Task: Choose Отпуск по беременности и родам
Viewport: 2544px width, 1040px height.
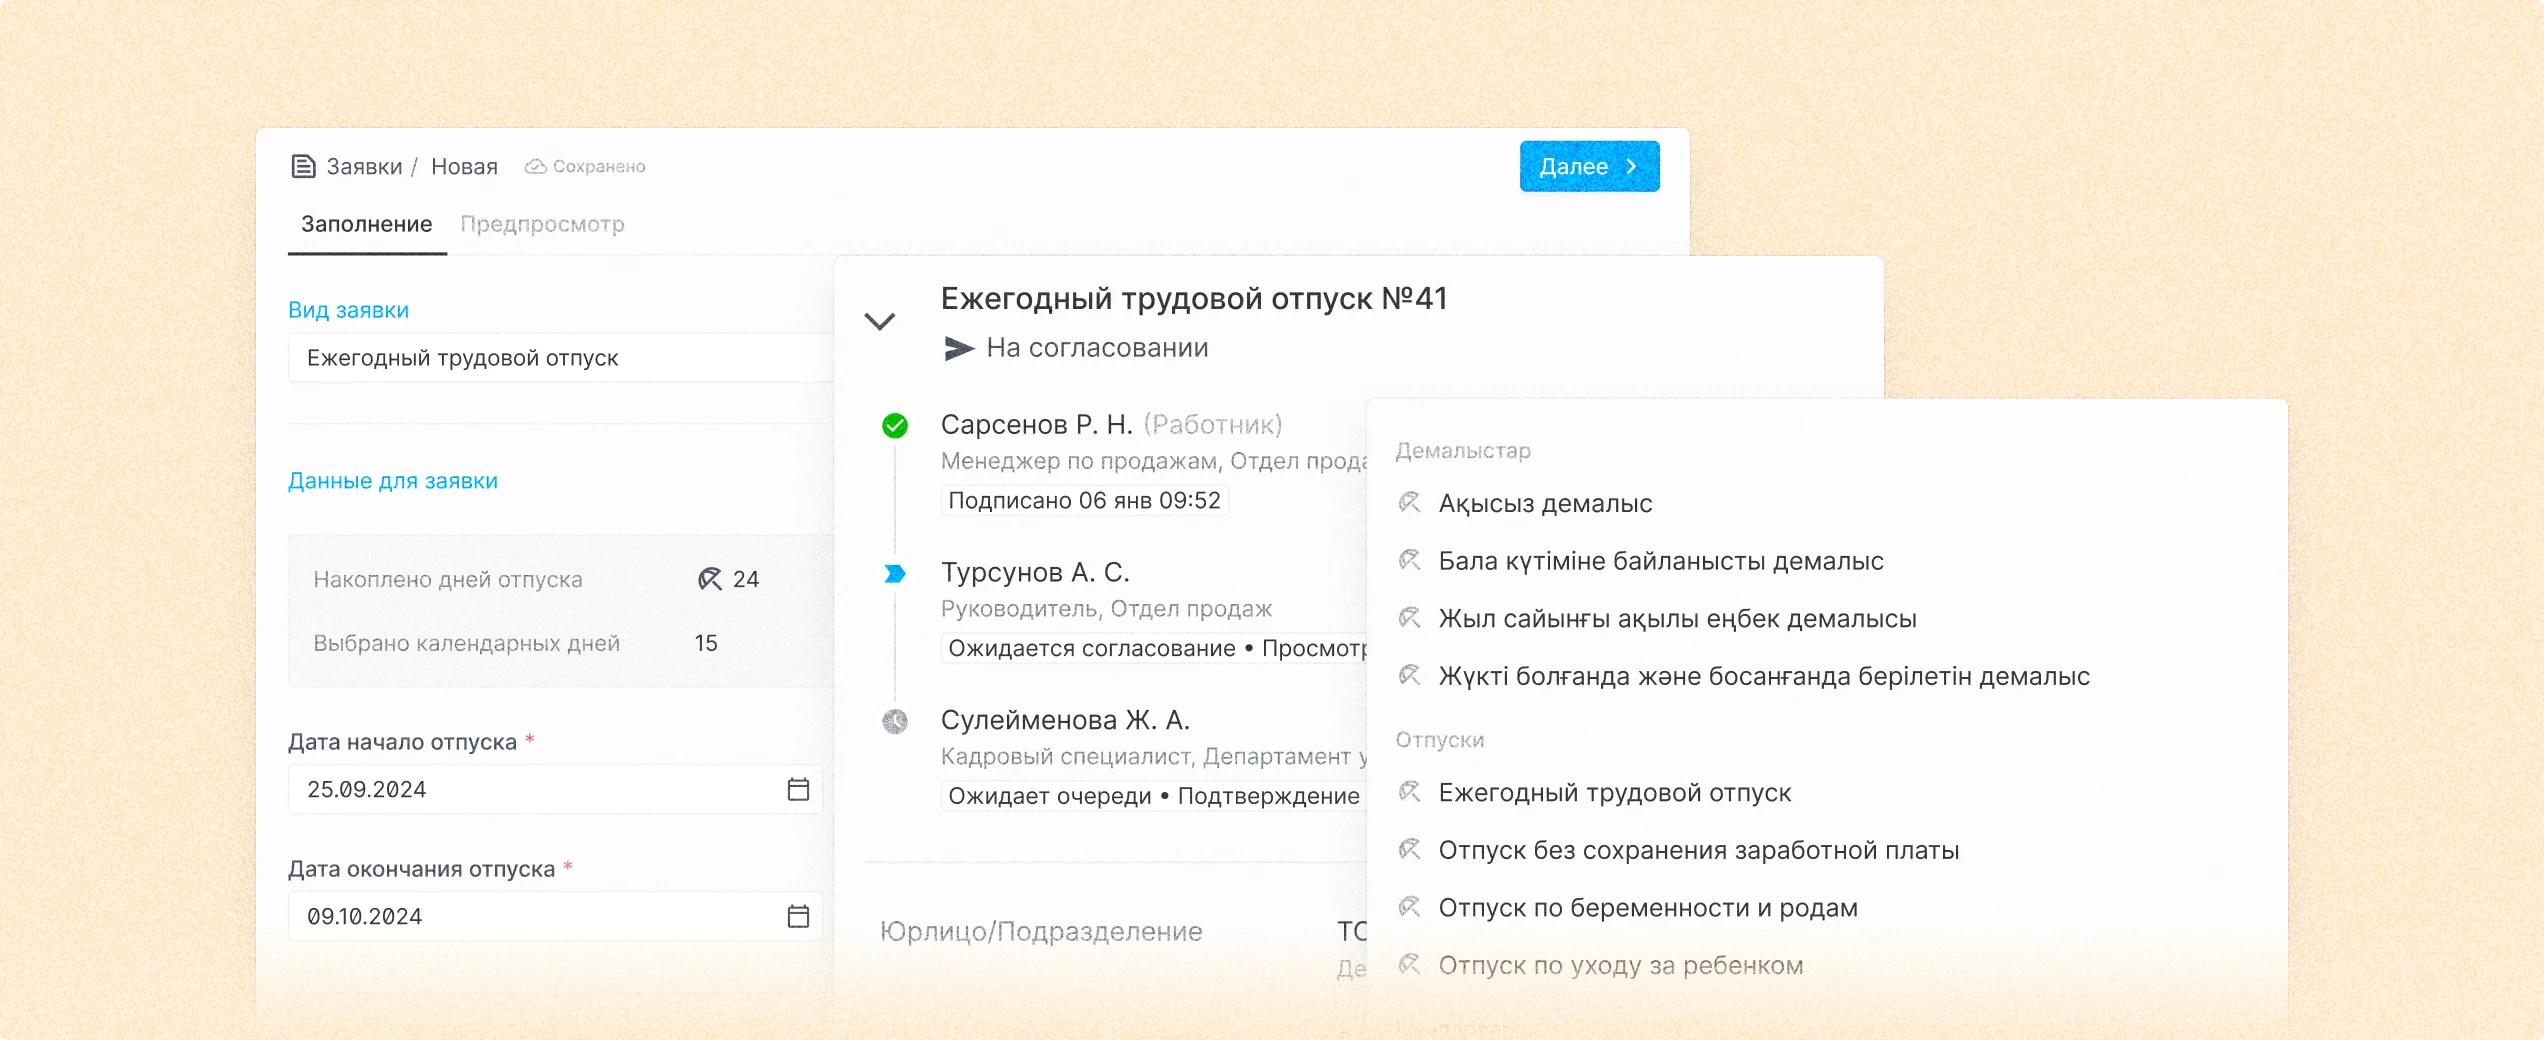Action: click(1648, 907)
